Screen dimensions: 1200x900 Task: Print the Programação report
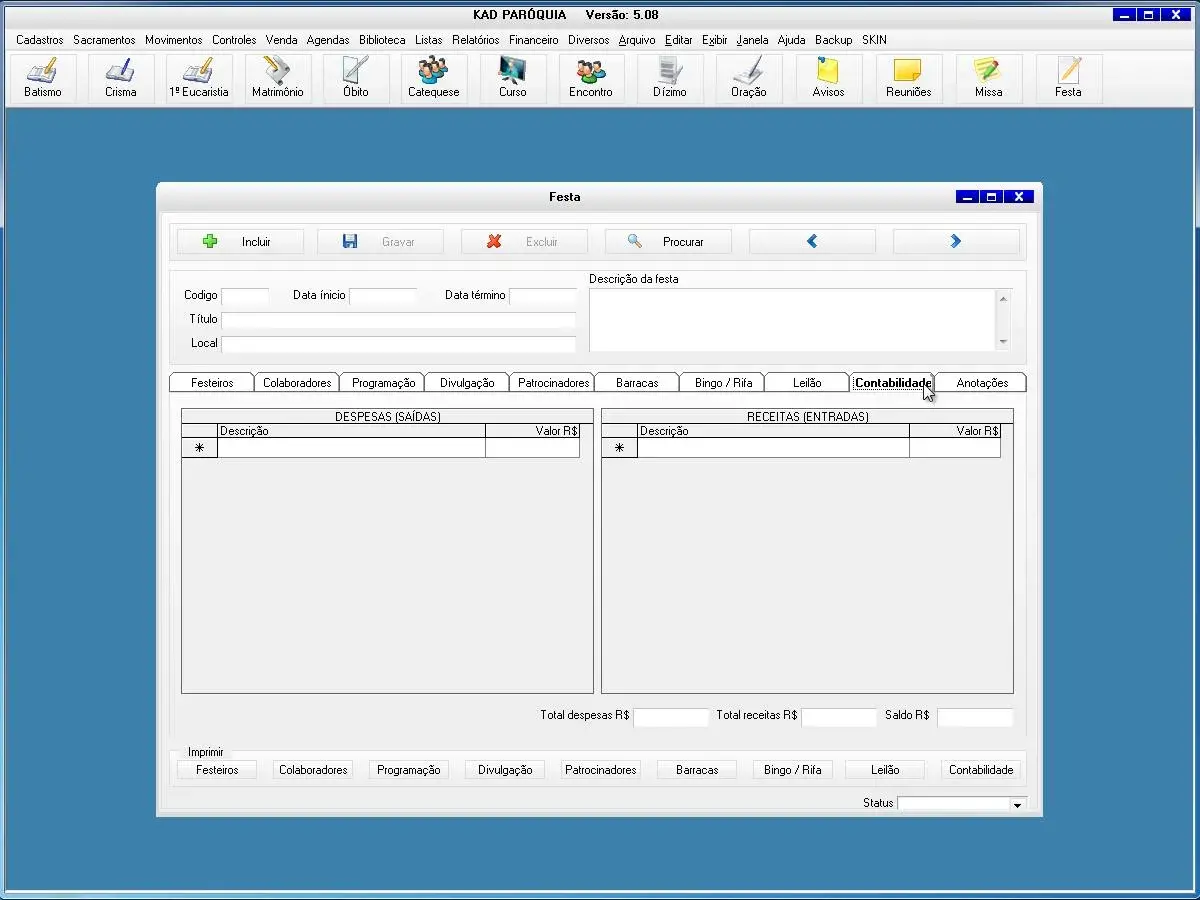pos(409,770)
